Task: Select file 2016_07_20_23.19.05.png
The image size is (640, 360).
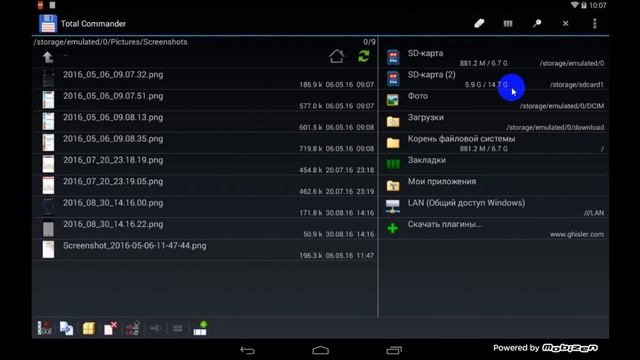Action: [x=205, y=185]
